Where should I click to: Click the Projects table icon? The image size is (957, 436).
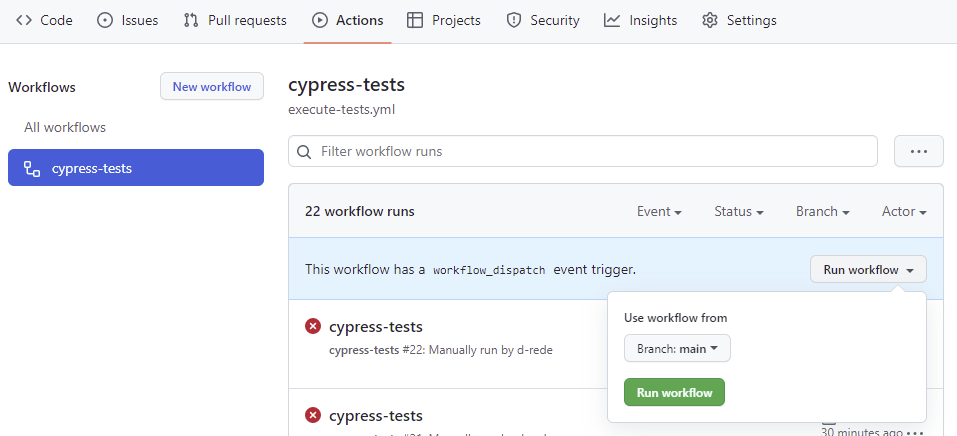point(415,20)
